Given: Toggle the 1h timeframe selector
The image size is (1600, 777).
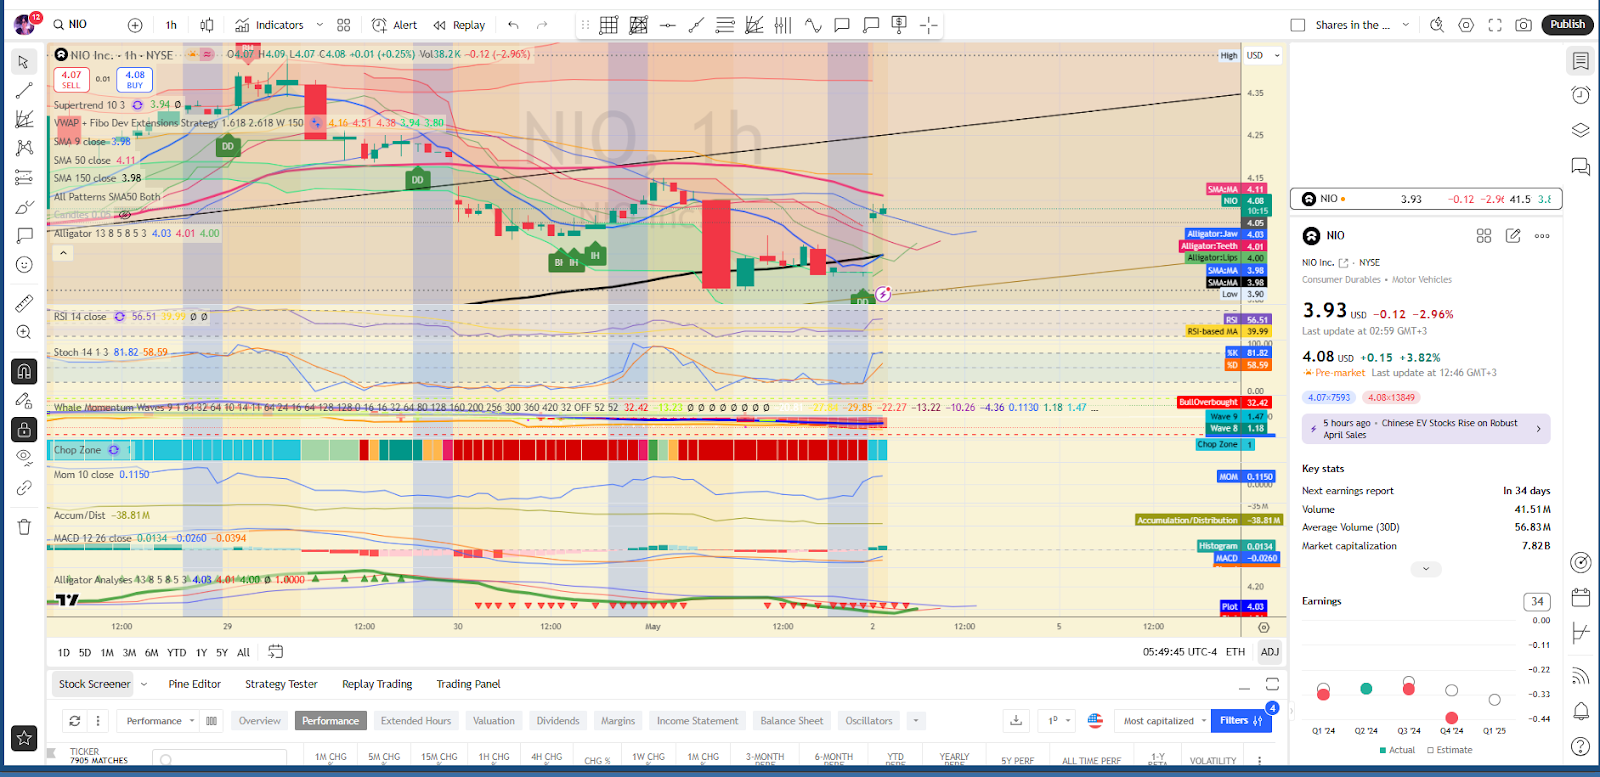Looking at the screenshot, I should click(171, 25).
